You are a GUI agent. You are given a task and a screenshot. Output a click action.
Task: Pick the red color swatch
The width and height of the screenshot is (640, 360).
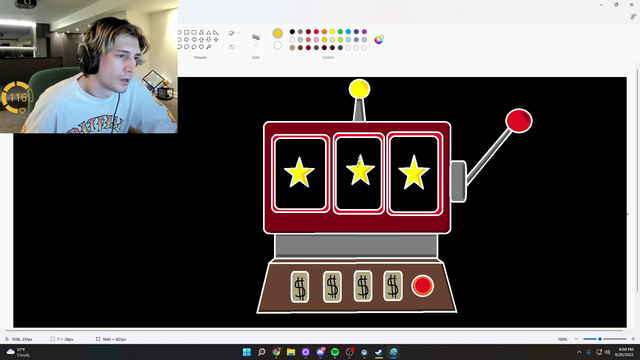(x=316, y=31)
